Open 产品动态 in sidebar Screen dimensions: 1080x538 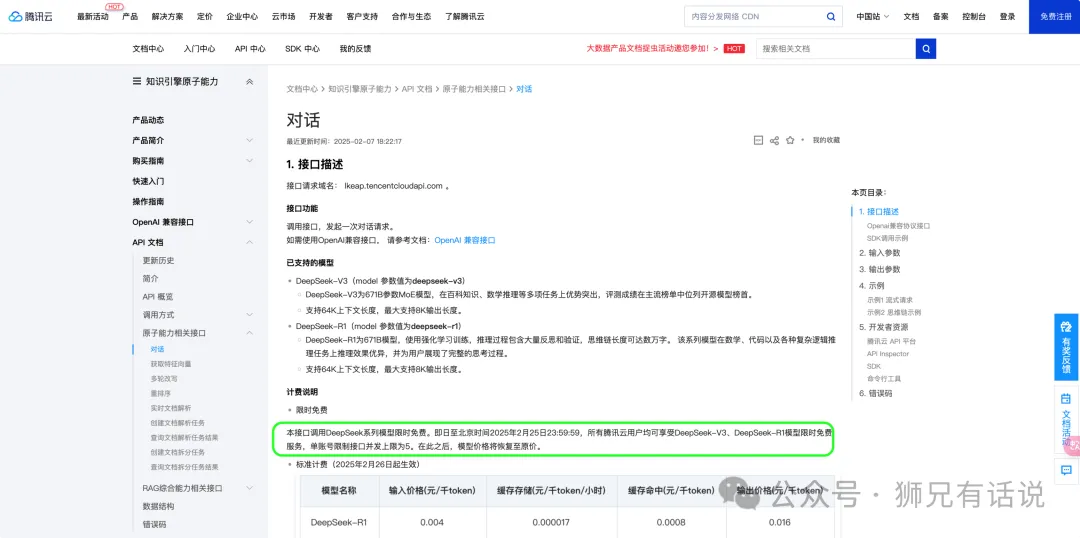(148, 120)
